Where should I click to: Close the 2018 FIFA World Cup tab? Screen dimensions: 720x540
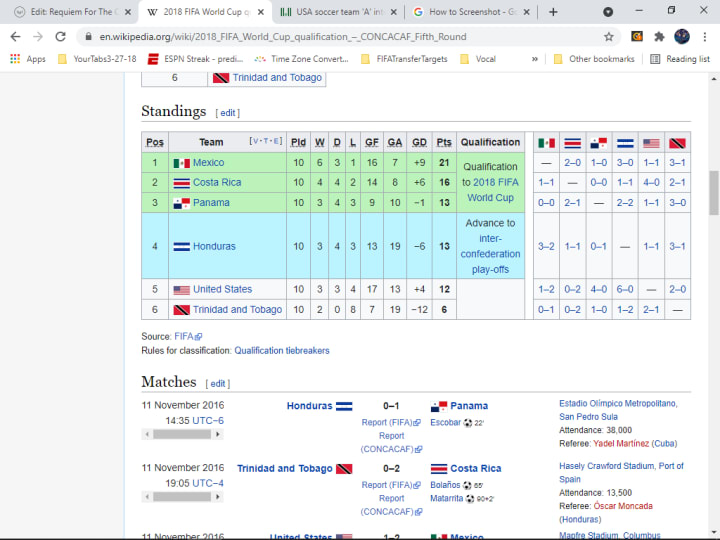point(261,12)
